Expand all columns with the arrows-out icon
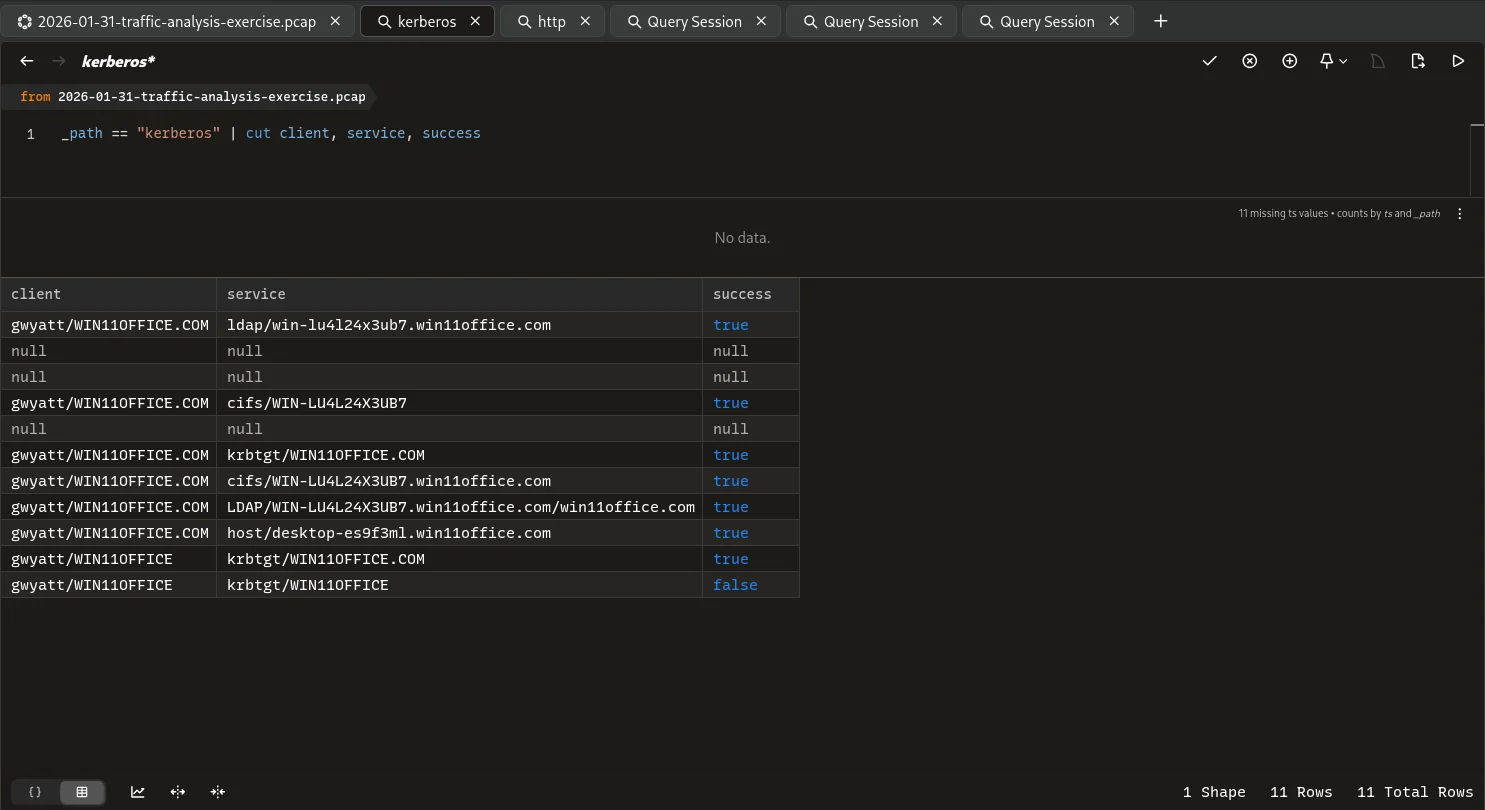This screenshot has width=1485, height=810. 178,792
